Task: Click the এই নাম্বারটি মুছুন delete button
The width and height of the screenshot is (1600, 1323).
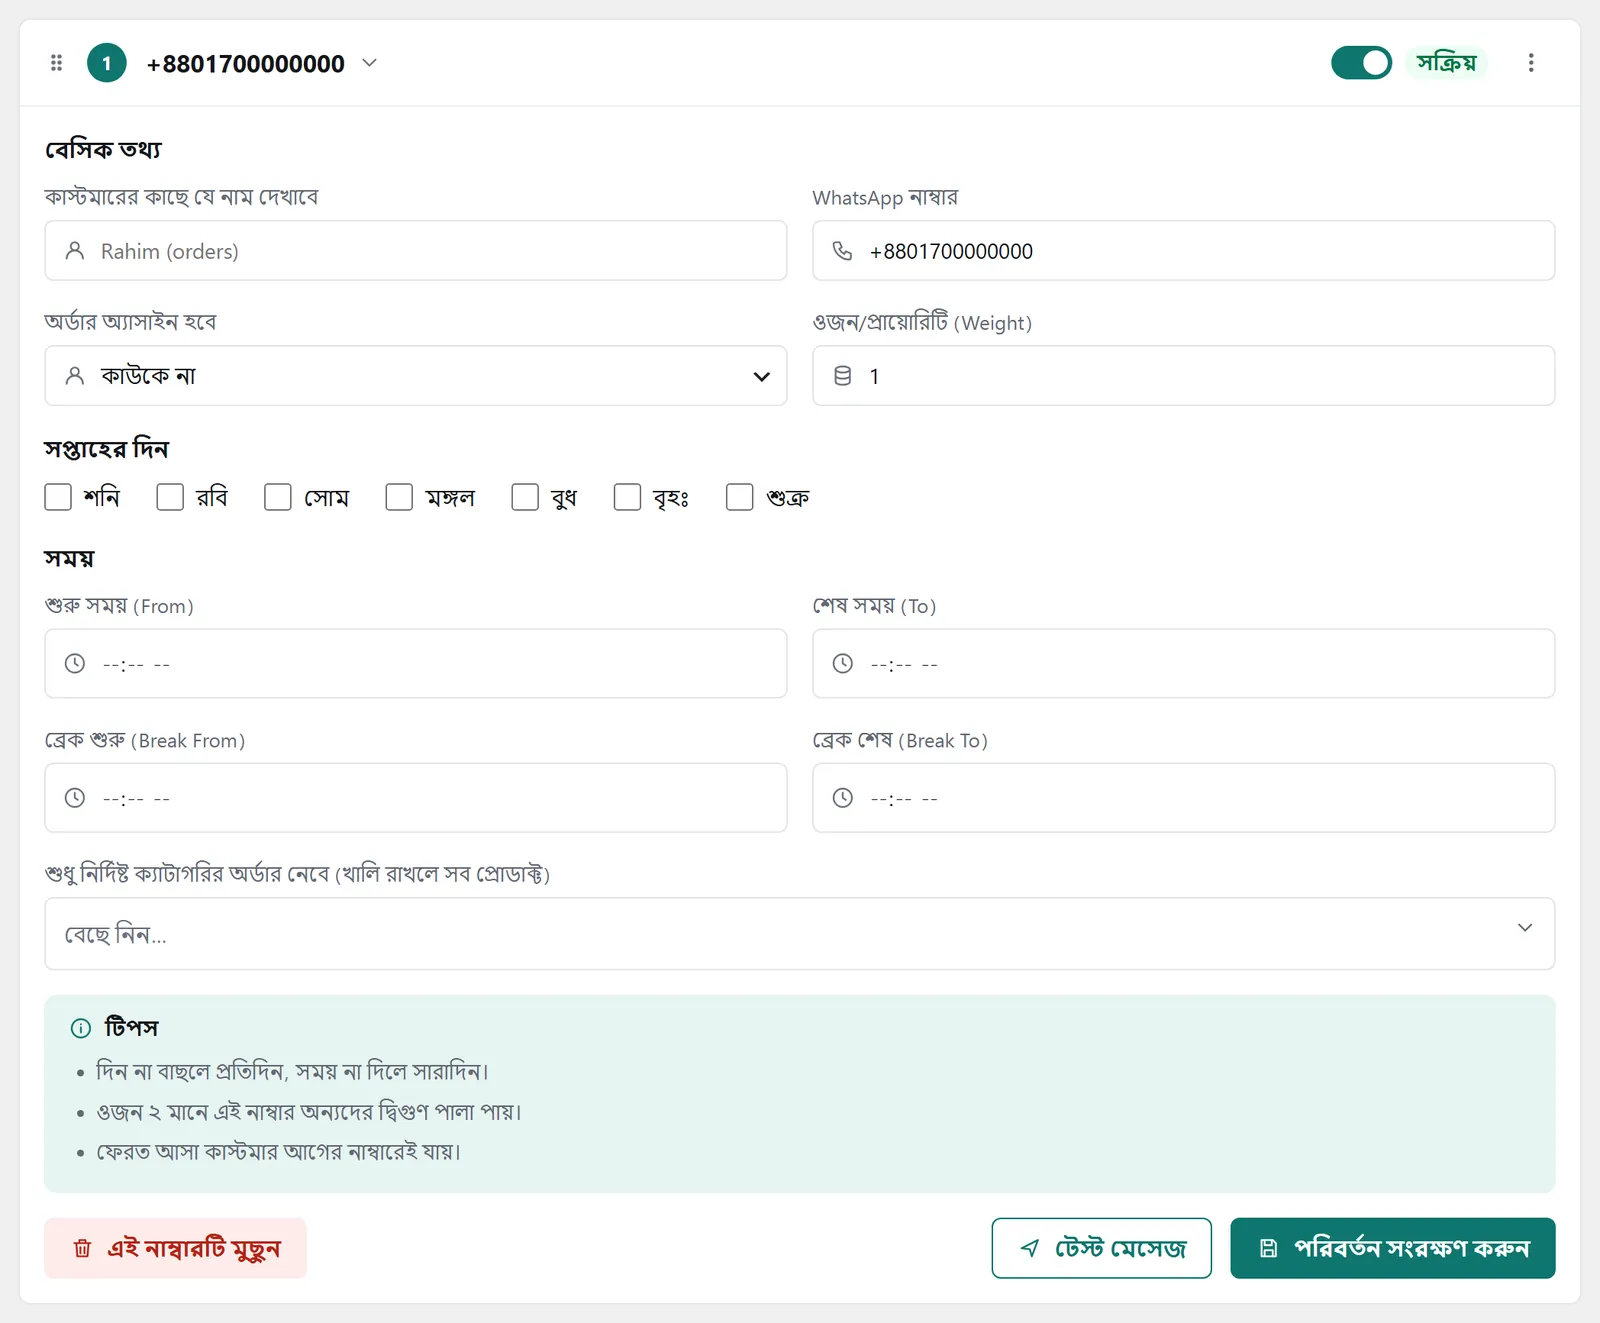Action: coord(176,1248)
